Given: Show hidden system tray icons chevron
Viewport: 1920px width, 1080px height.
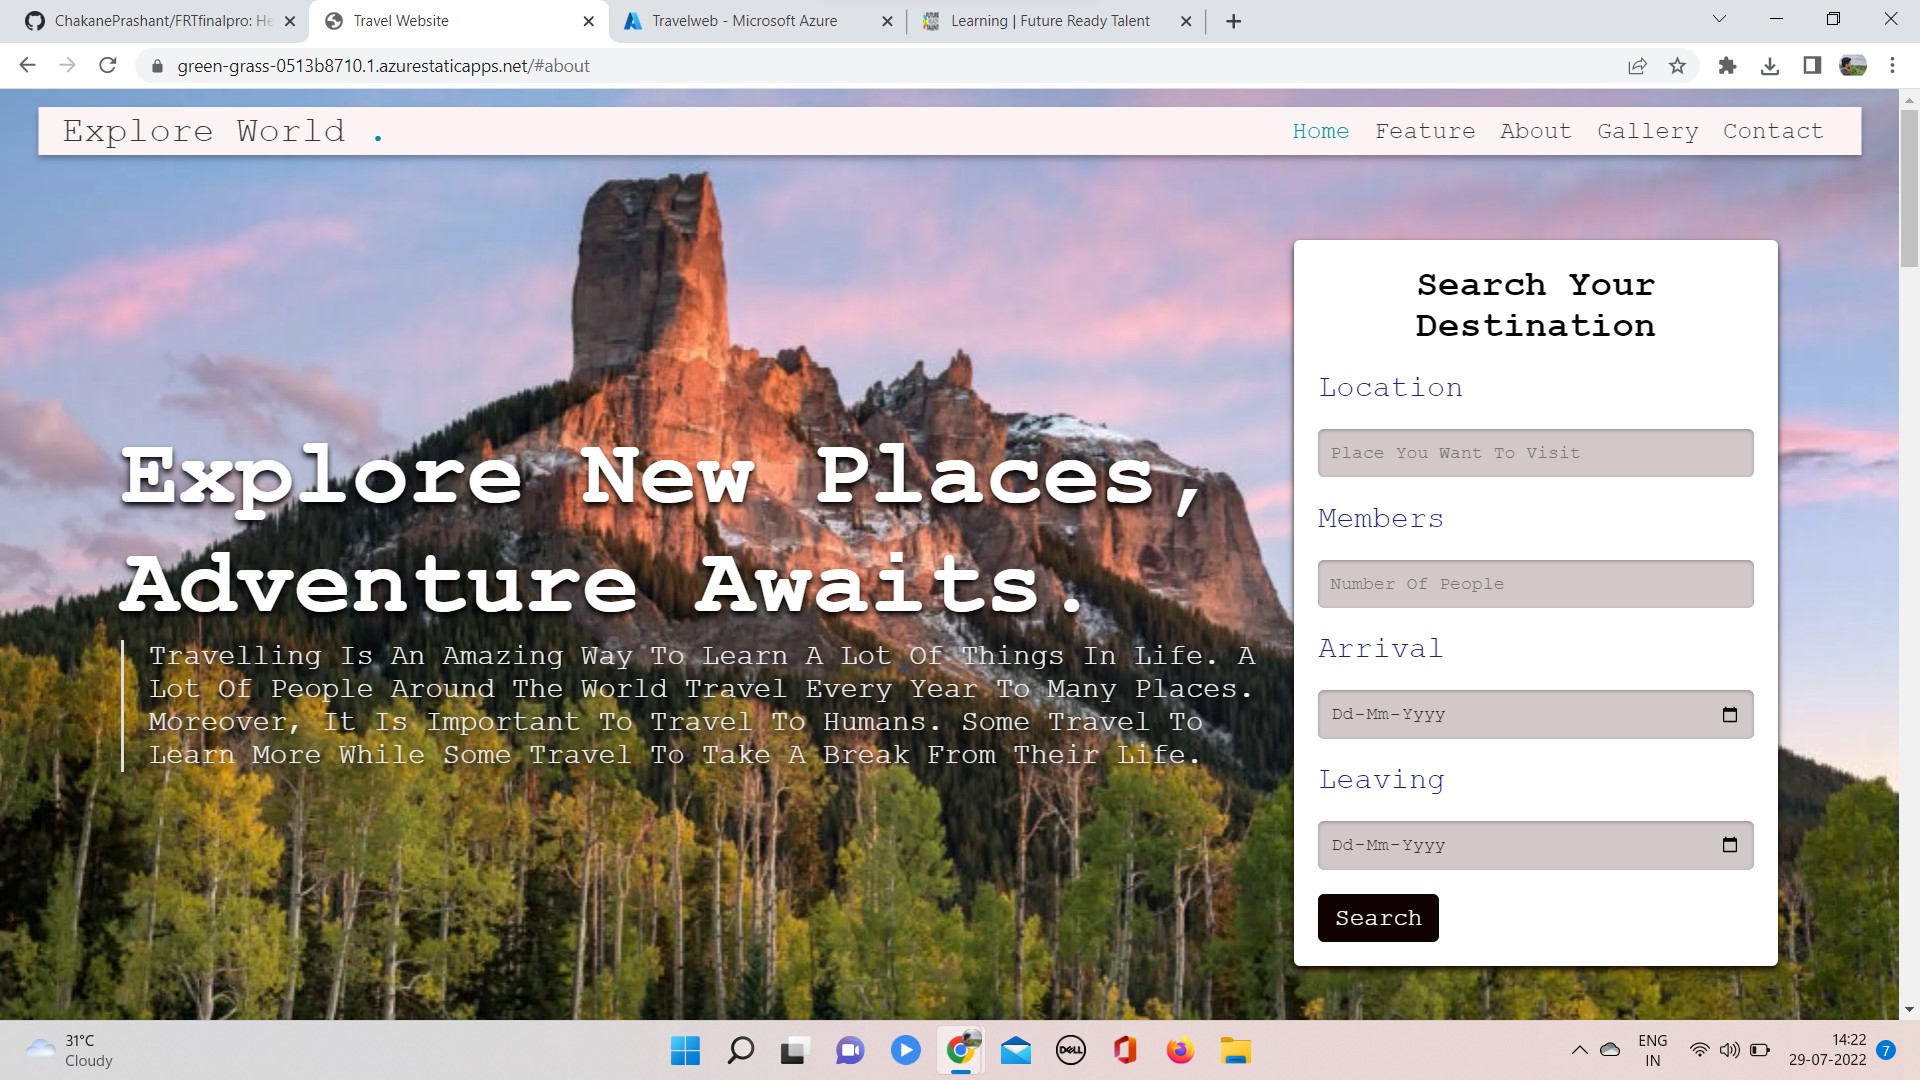Looking at the screenshot, I should 1579,1050.
